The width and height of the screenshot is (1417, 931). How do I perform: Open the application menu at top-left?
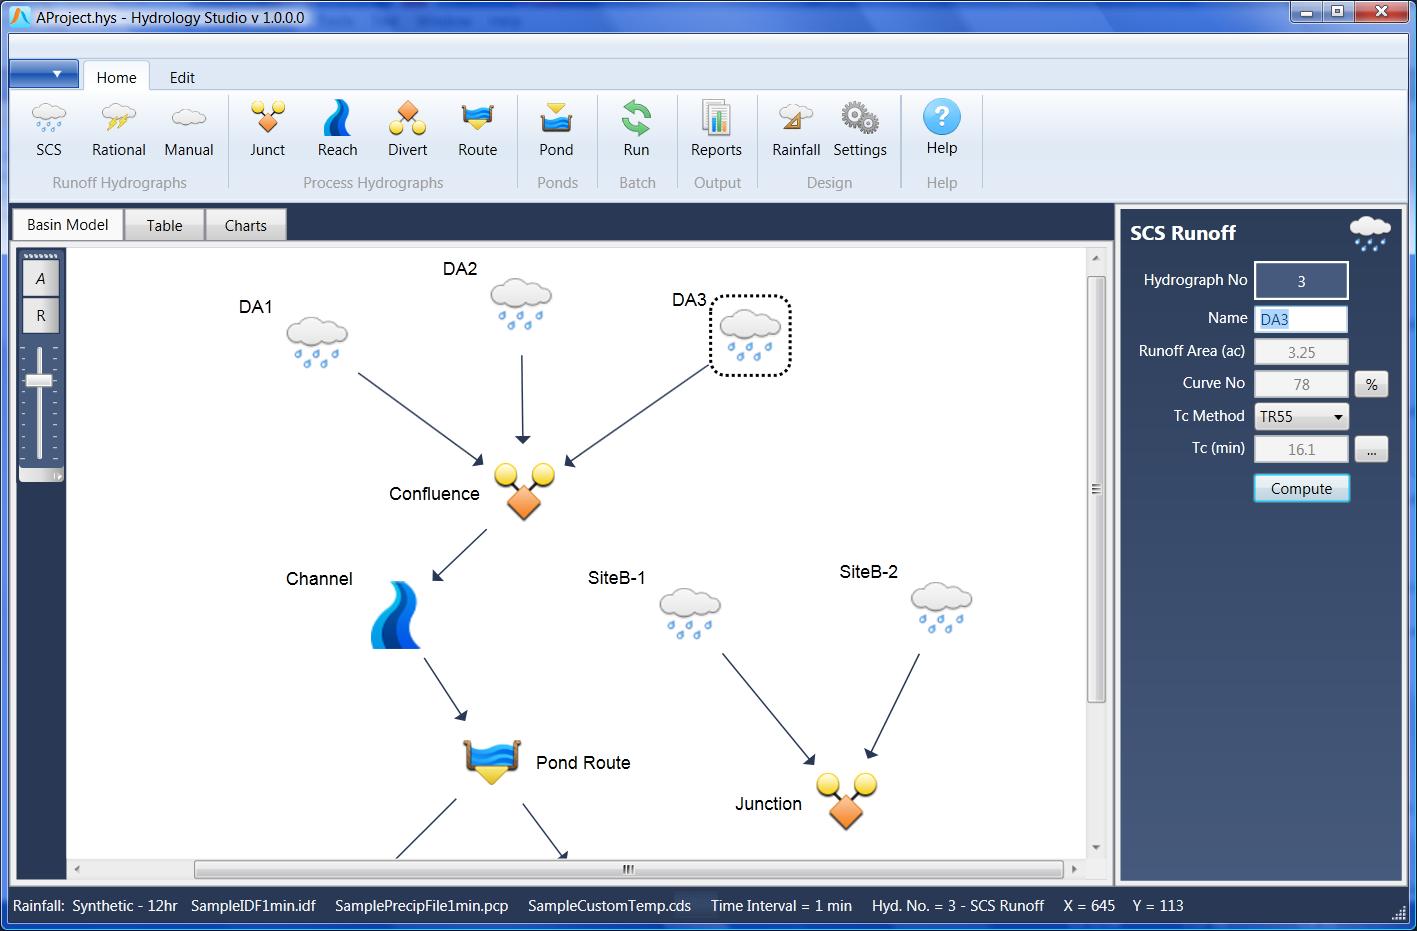click(x=43, y=73)
